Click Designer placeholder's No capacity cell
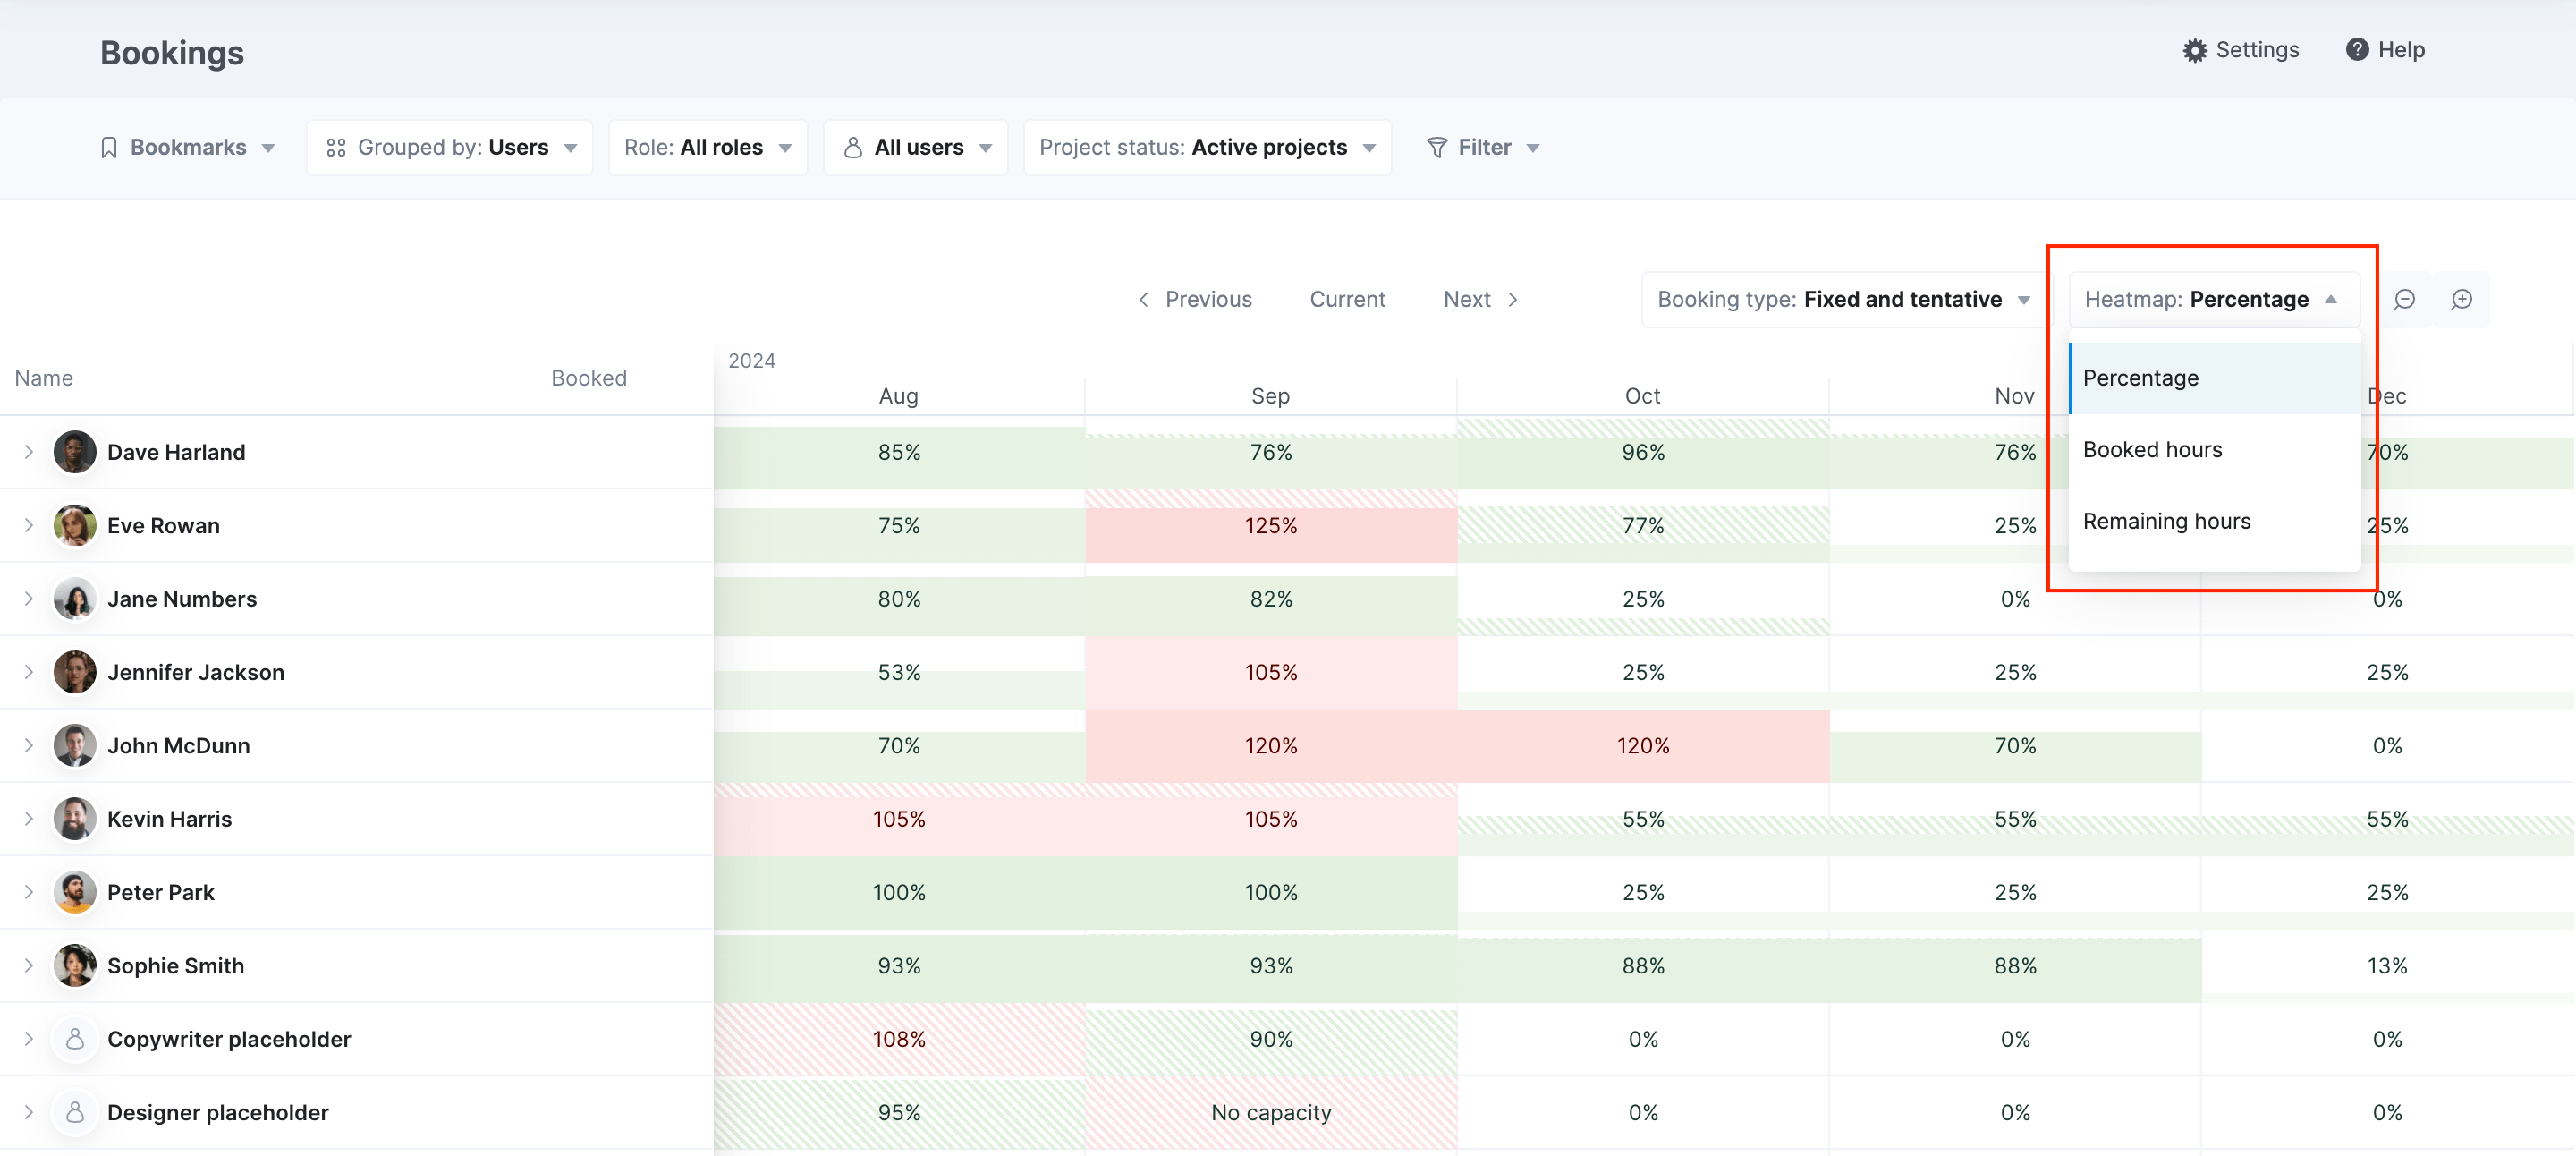Viewport: 2576px width, 1156px height. click(1271, 1112)
